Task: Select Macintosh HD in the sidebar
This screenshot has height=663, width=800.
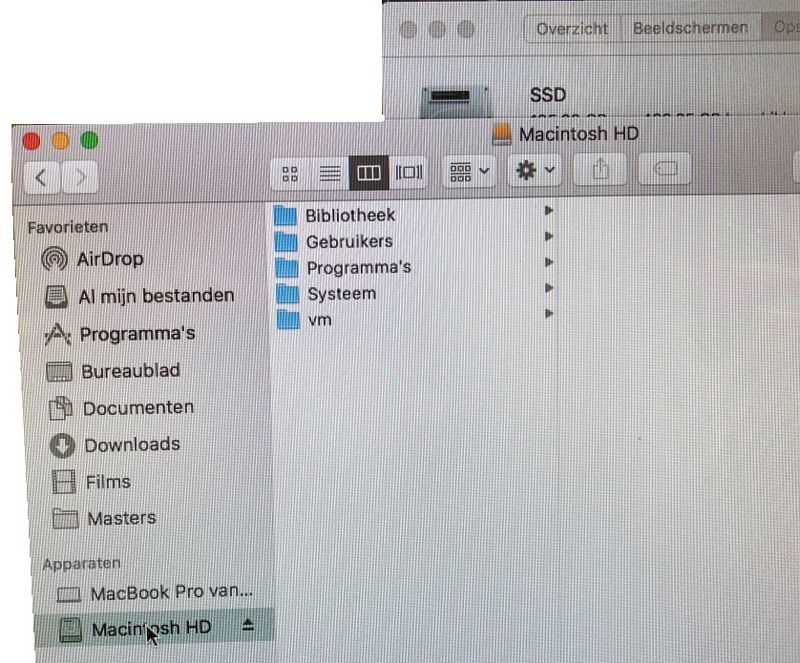Action: click(x=154, y=628)
